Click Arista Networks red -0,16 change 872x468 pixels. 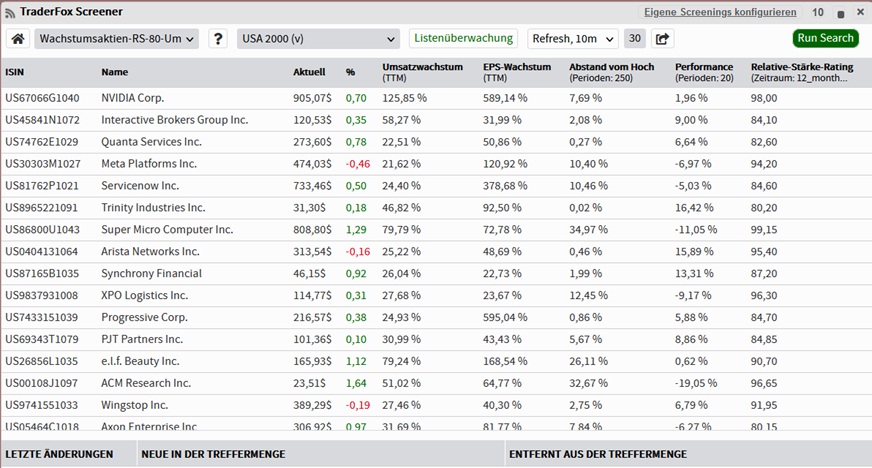(x=358, y=252)
